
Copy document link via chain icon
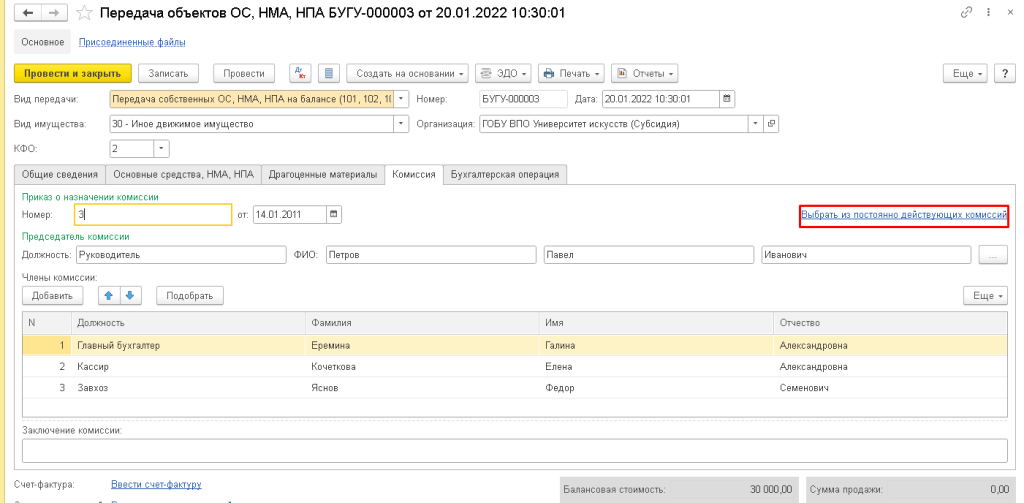(966, 12)
